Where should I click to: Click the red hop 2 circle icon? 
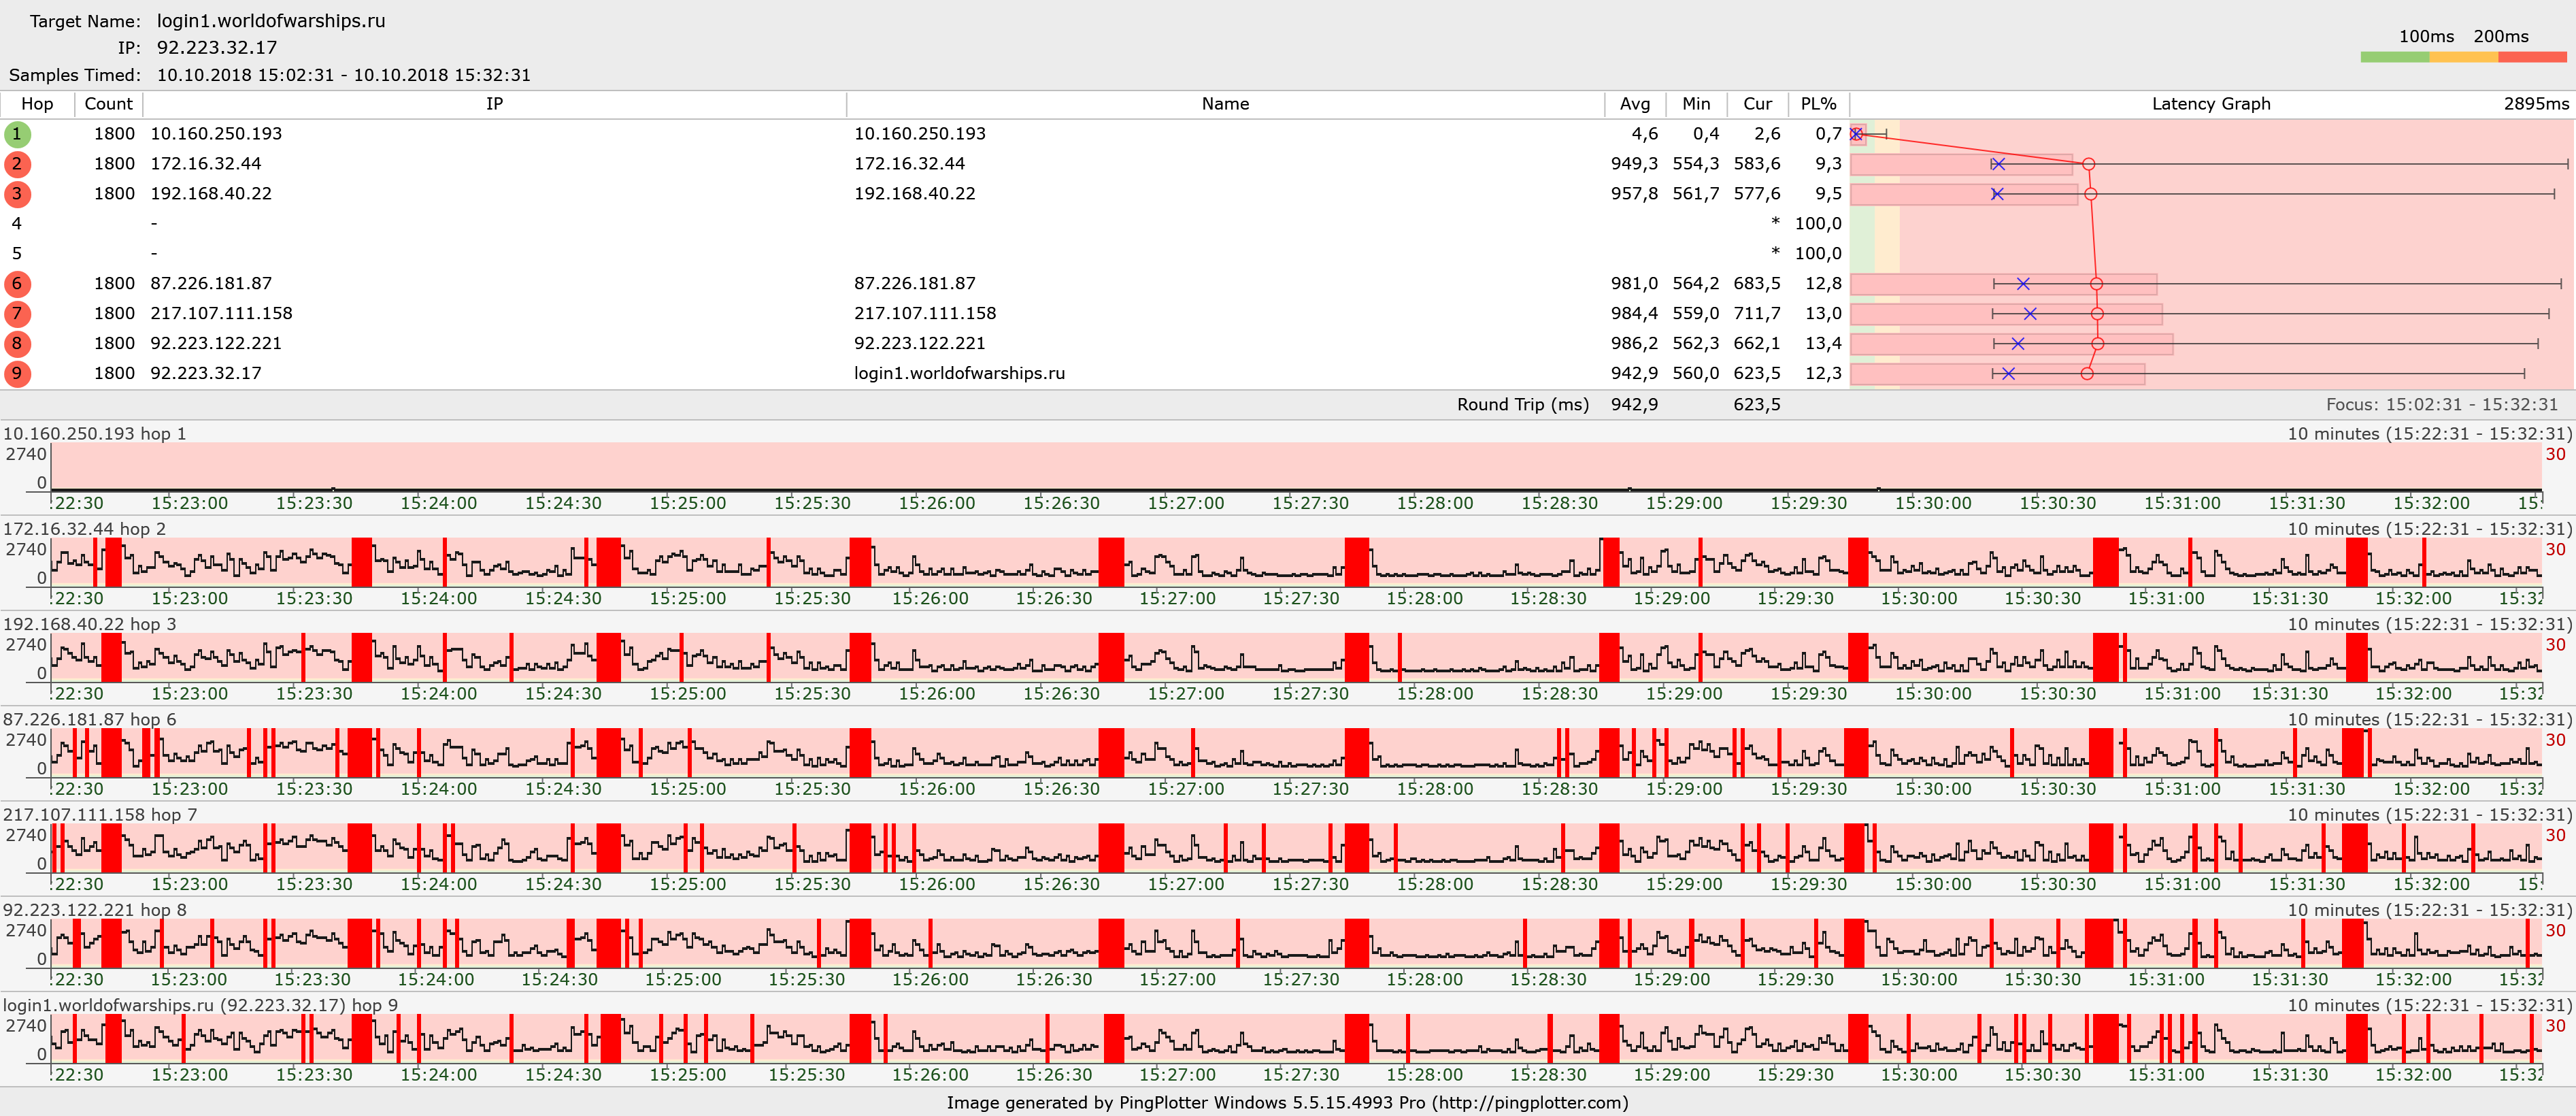[17, 164]
